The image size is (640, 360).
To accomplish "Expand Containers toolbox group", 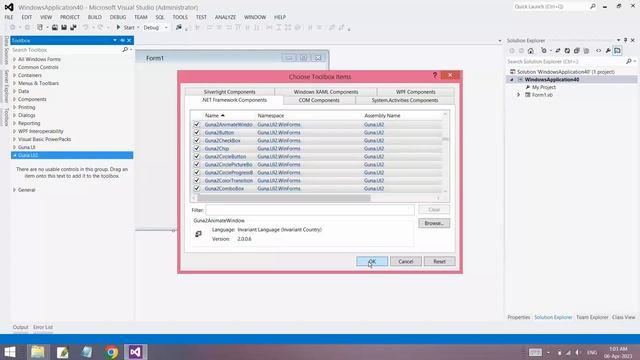I will coord(15,75).
